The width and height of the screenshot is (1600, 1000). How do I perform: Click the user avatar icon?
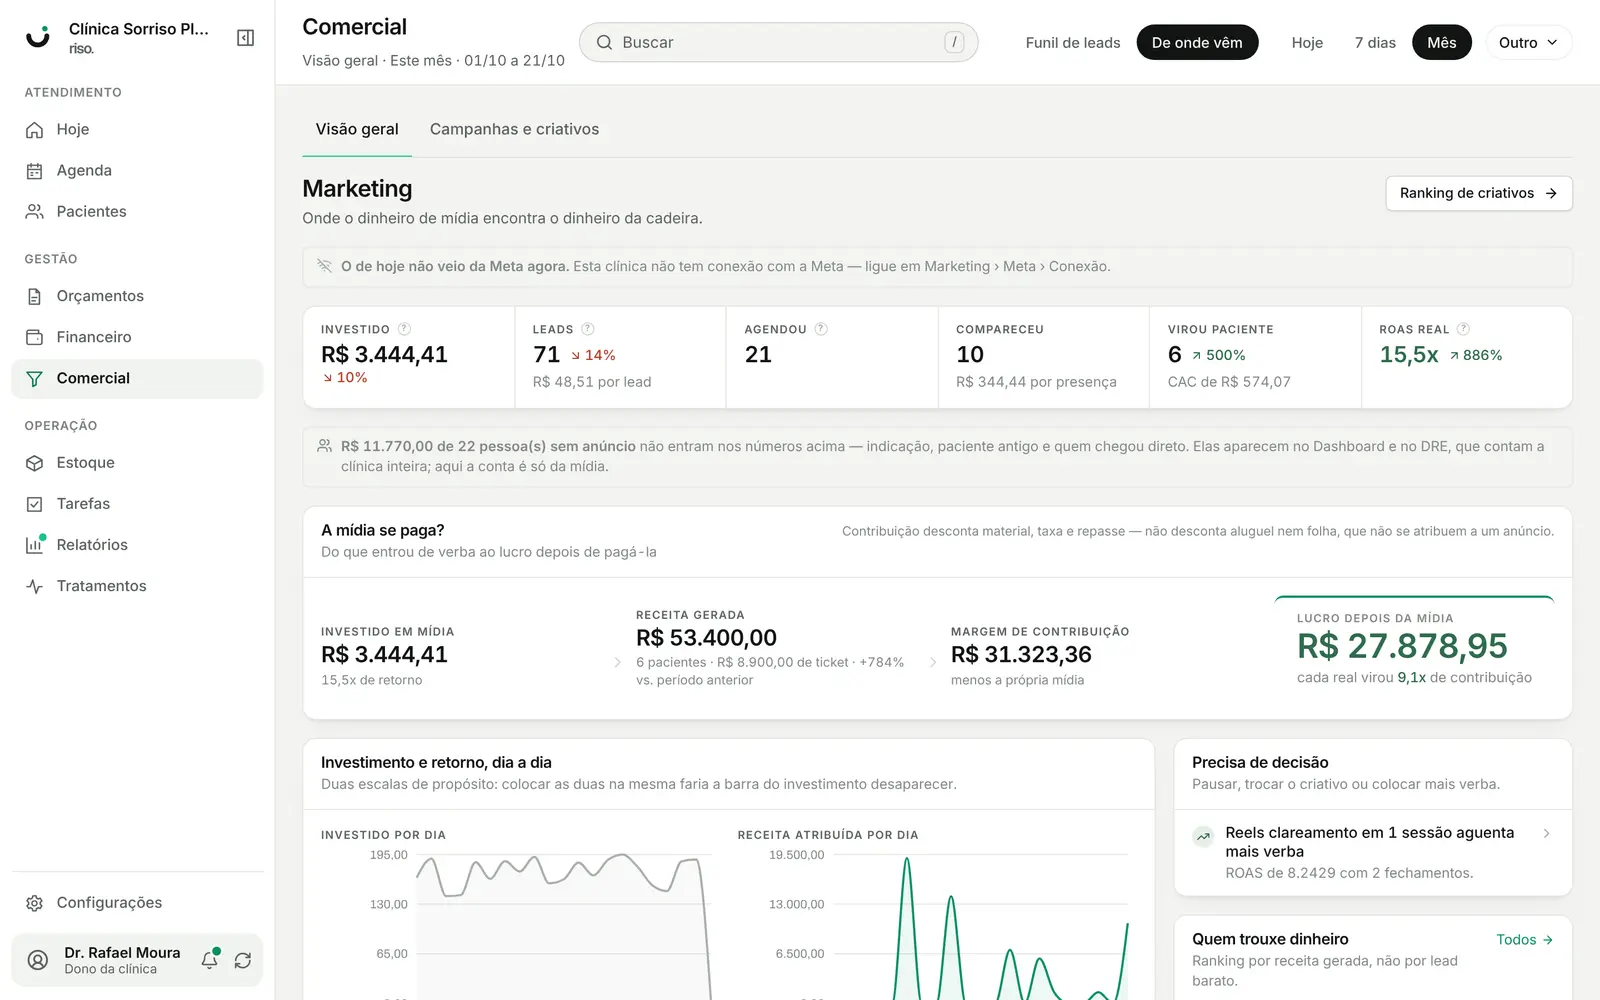(38, 960)
